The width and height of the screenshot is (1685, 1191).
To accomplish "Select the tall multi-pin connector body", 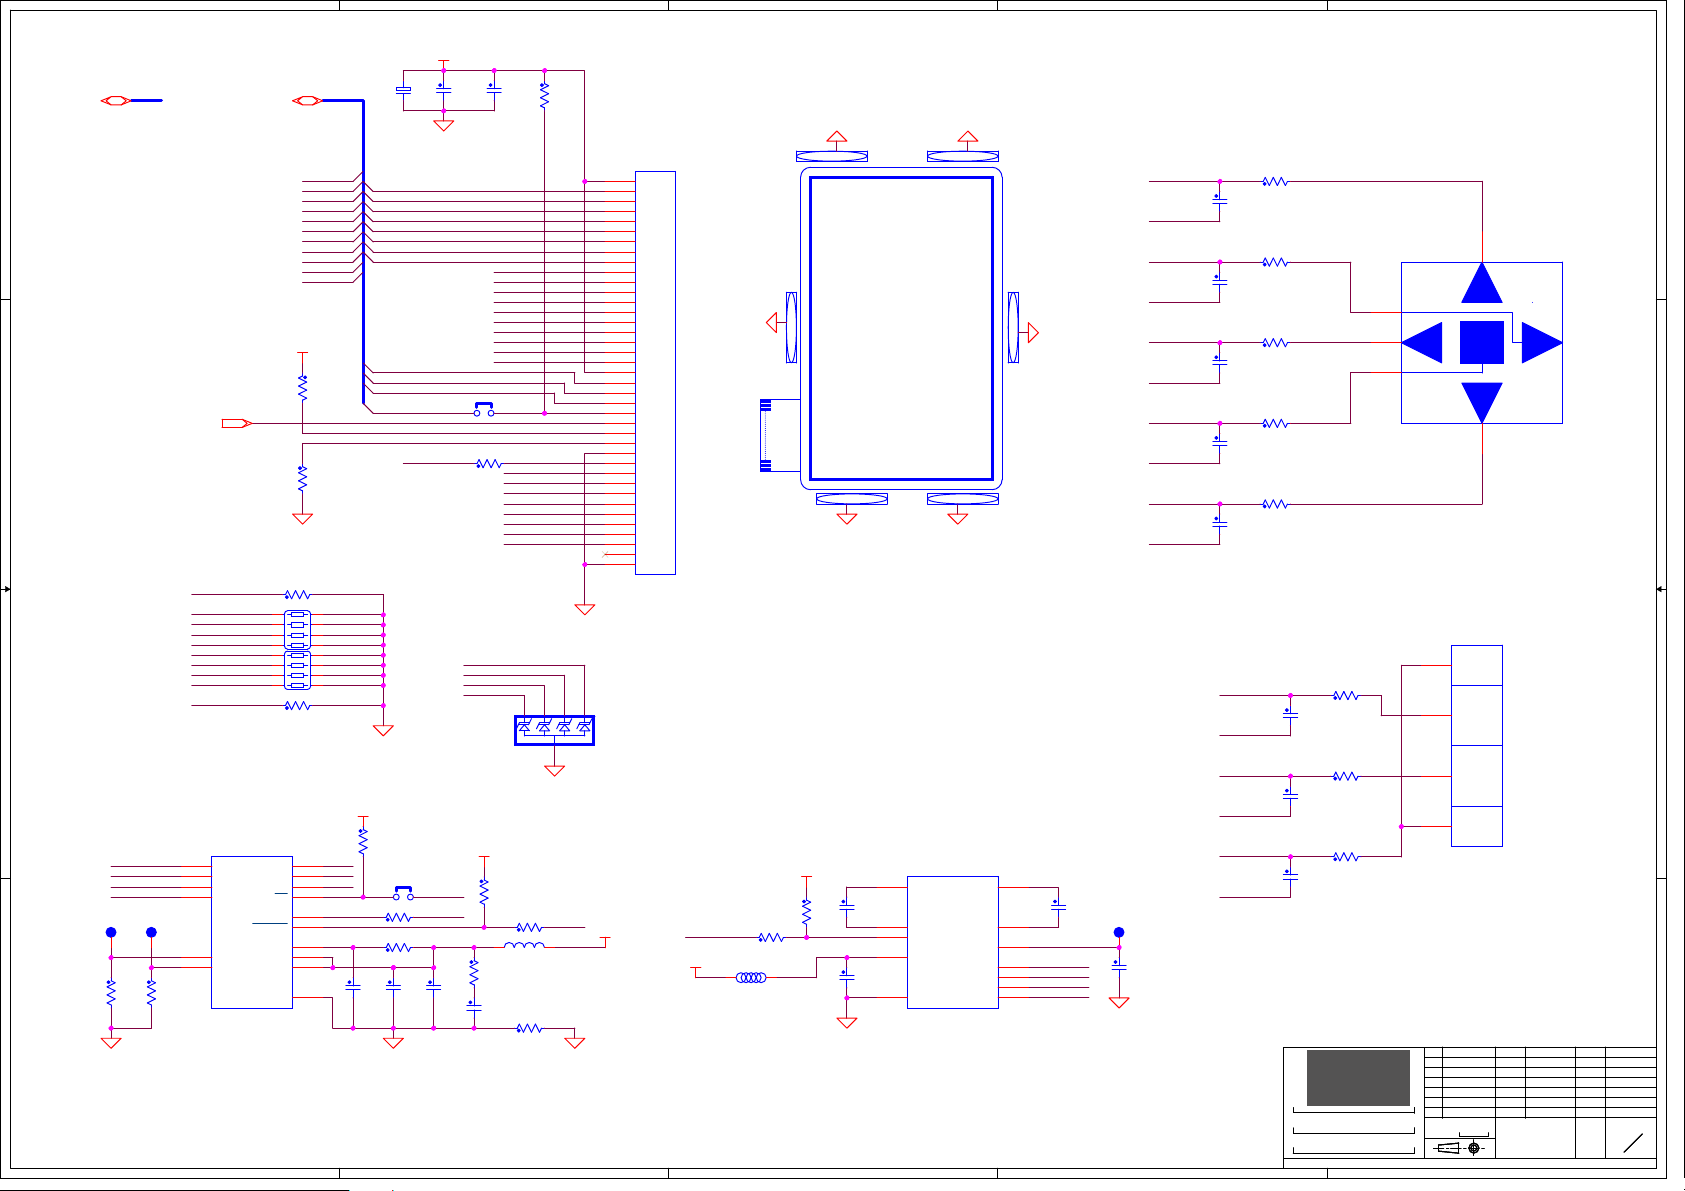I will point(655,373).
